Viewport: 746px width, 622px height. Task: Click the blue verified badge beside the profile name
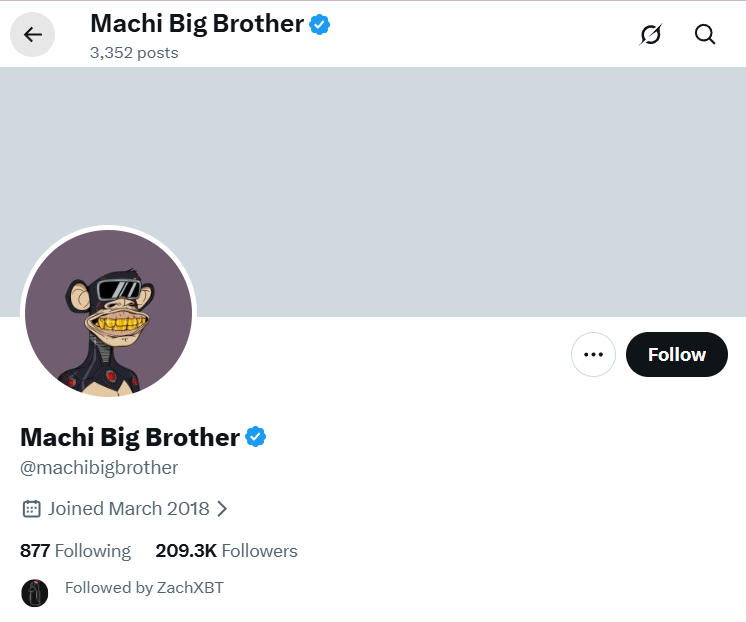(x=256, y=437)
